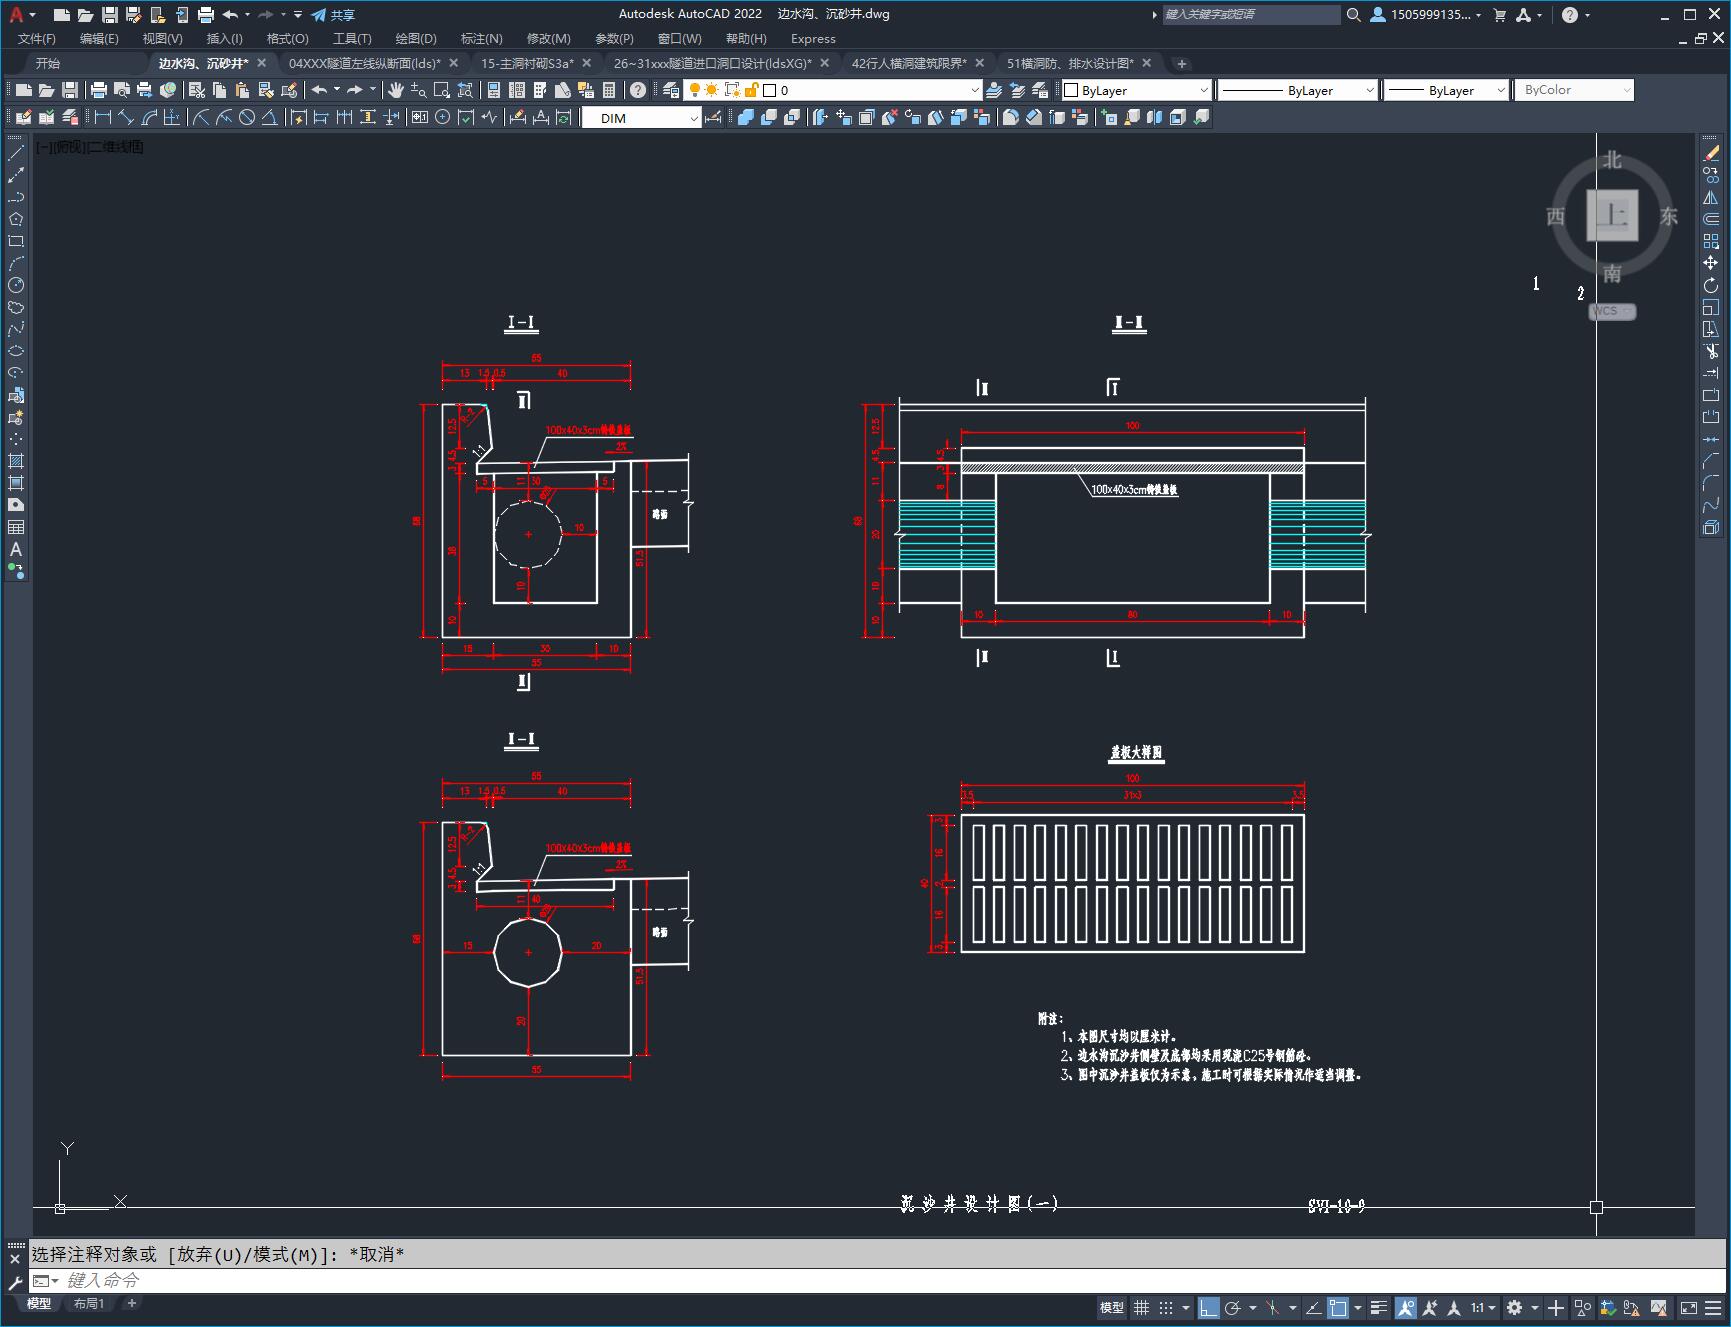Viewport: 1731px width, 1327px height.
Task: Toggle annotation visibility in status bar
Action: [1406, 1307]
